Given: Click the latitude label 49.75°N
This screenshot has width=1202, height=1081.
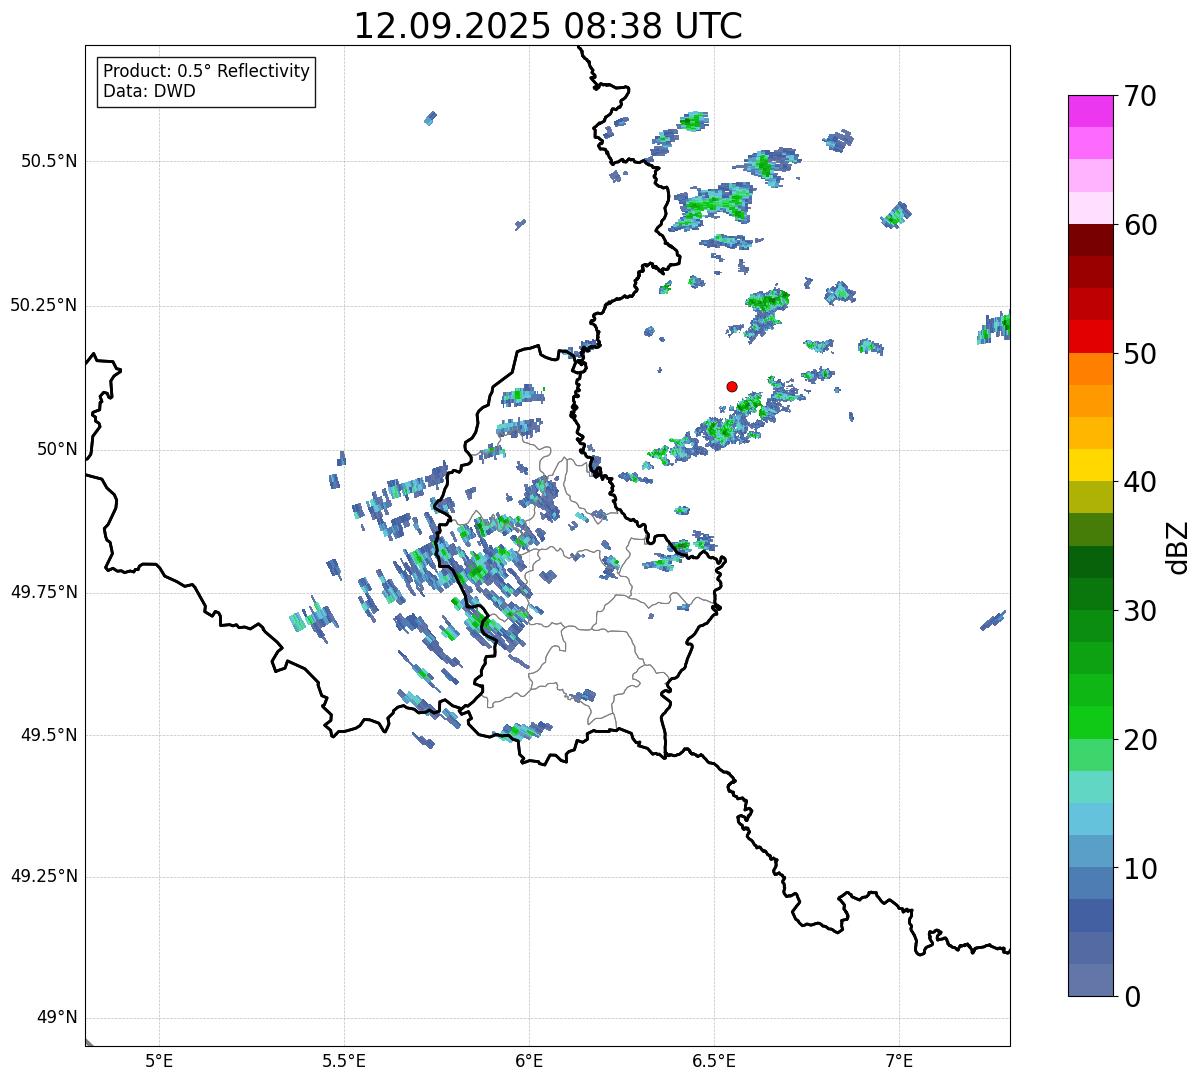Looking at the screenshot, I should pos(43,592).
